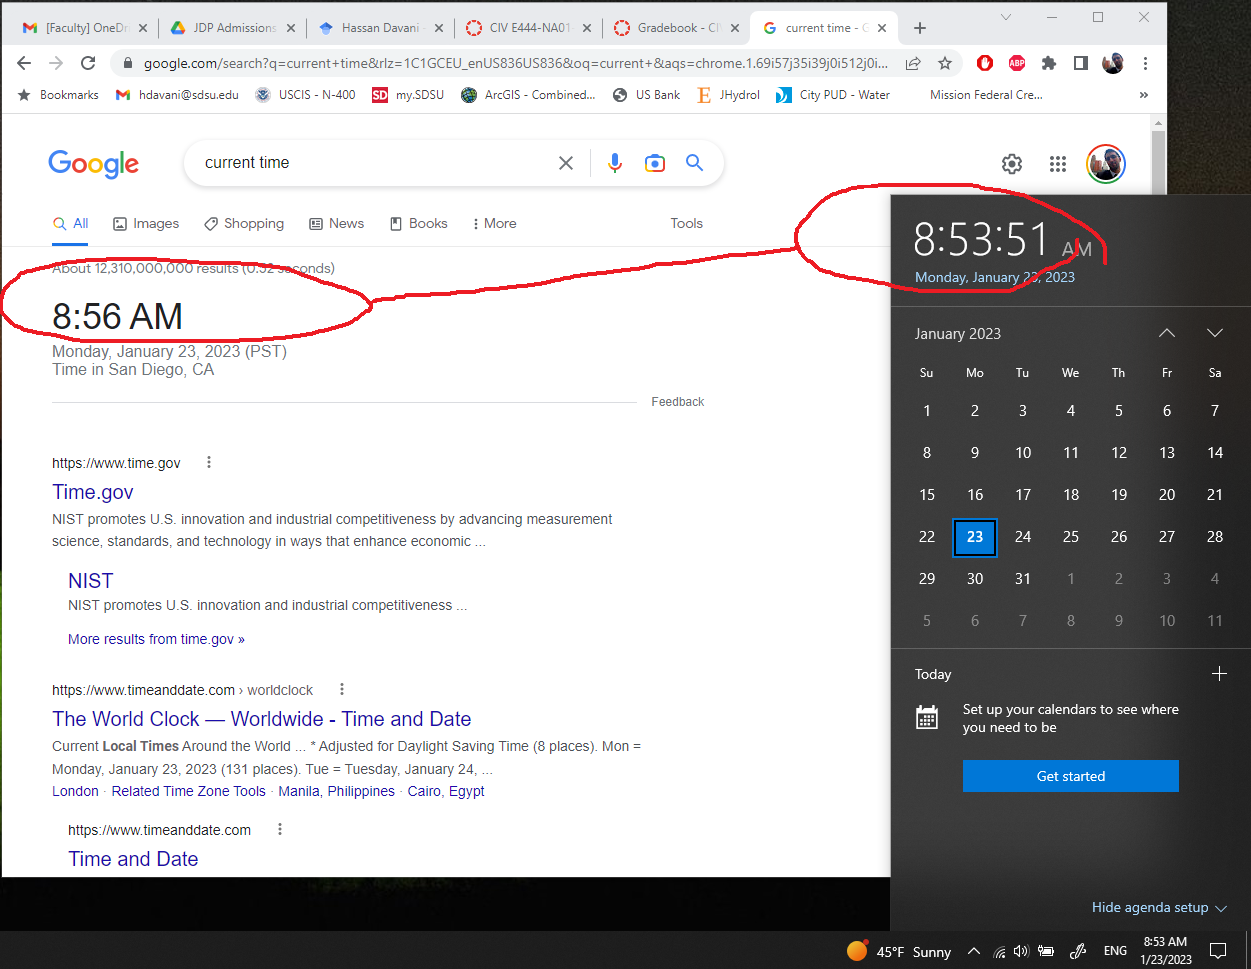Switch to Gradebook browser tab
The width and height of the screenshot is (1251, 969).
click(x=668, y=28)
